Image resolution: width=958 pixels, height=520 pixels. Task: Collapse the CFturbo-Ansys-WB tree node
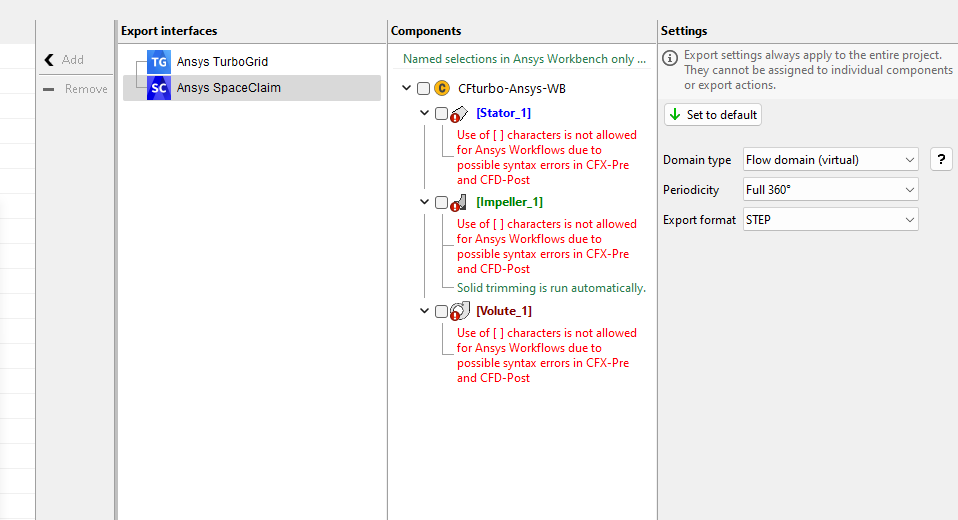pos(407,88)
